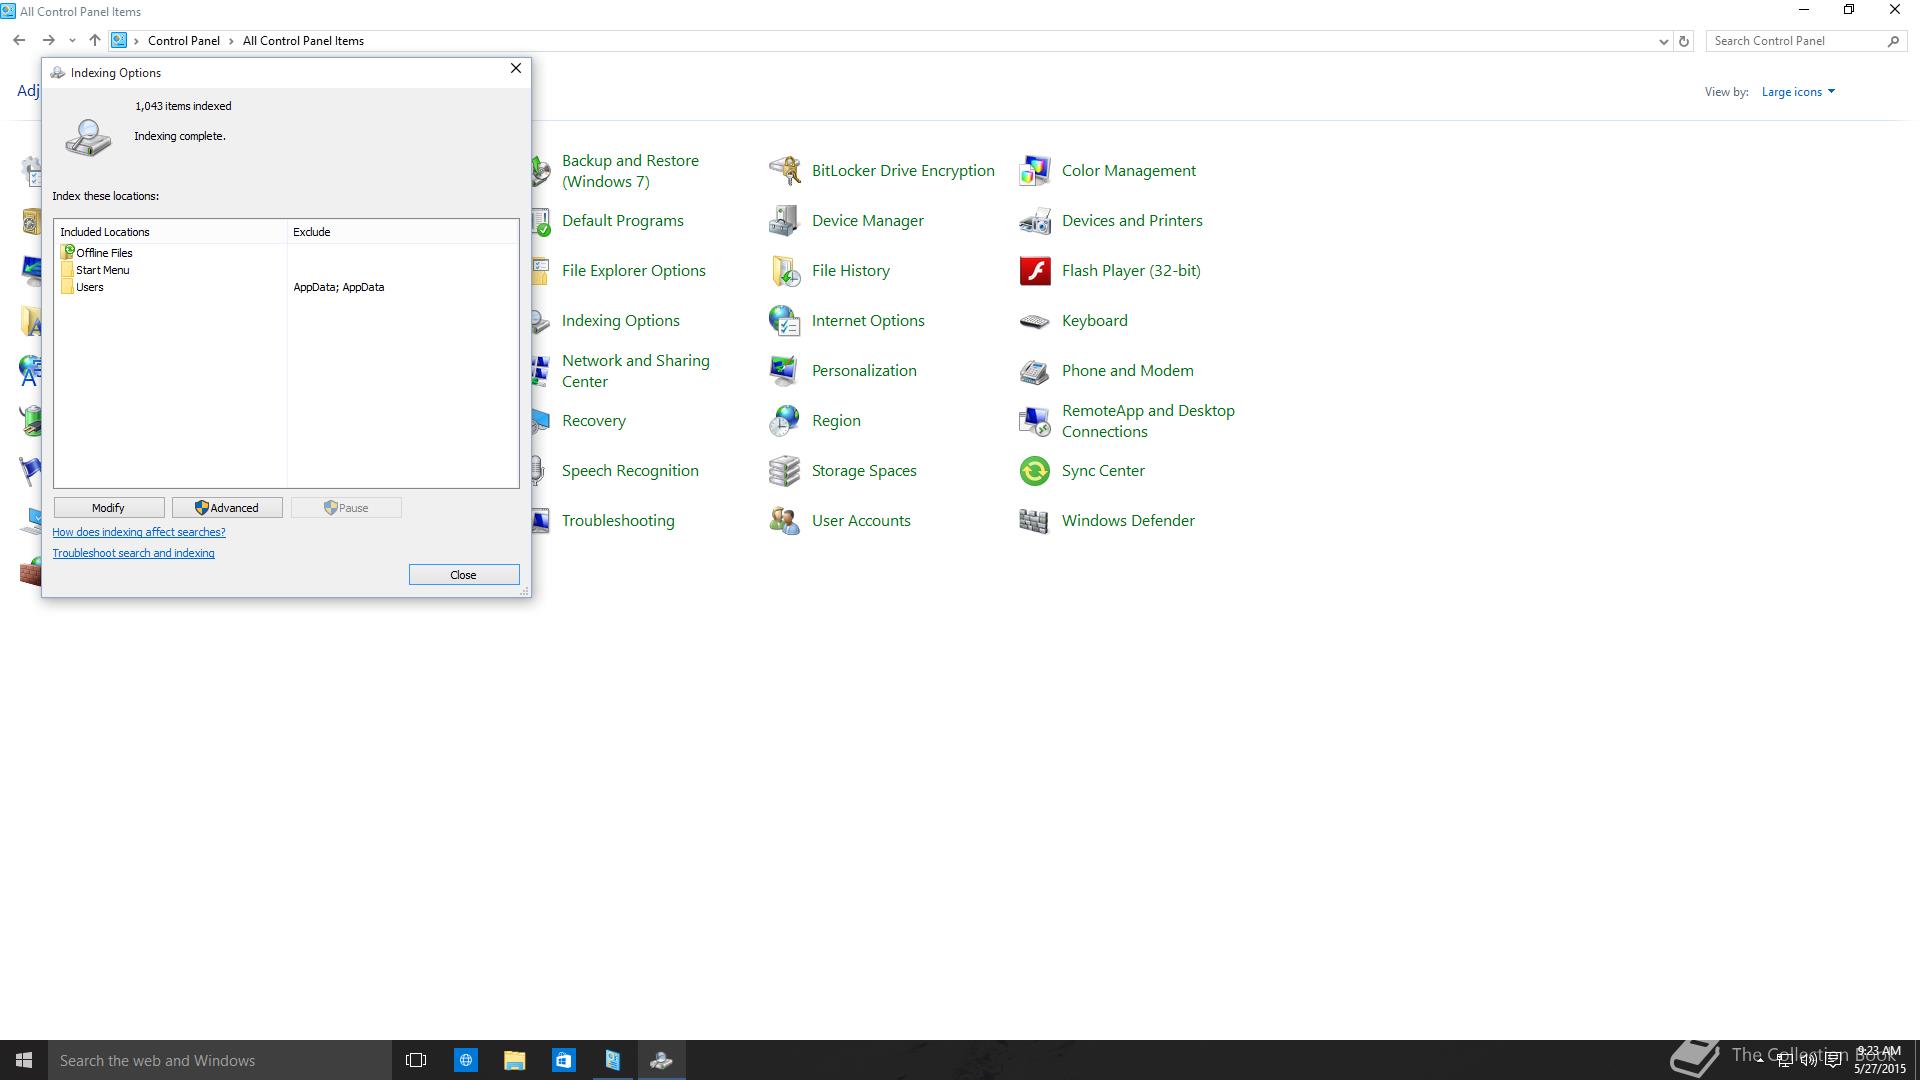1920x1080 pixels.
Task: Close the Indexing Options dialog
Action: (x=515, y=68)
